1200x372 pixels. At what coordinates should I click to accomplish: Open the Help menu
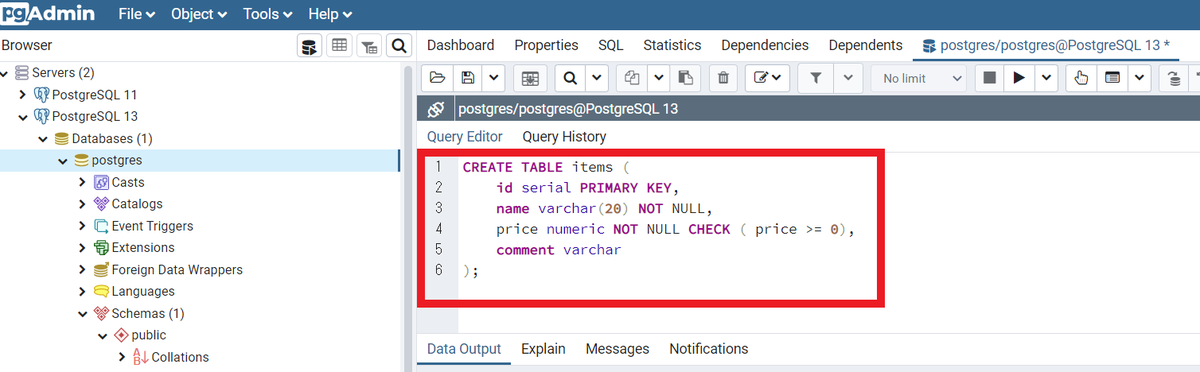pos(330,14)
